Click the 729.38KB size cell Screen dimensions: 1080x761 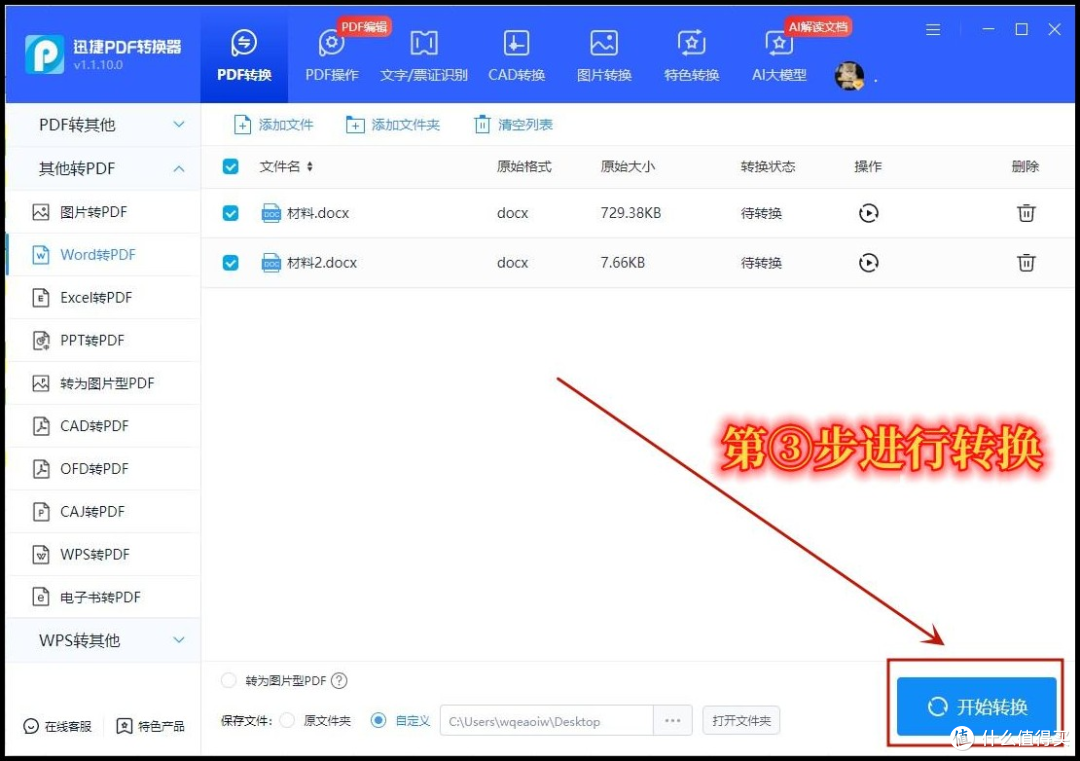point(630,213)
